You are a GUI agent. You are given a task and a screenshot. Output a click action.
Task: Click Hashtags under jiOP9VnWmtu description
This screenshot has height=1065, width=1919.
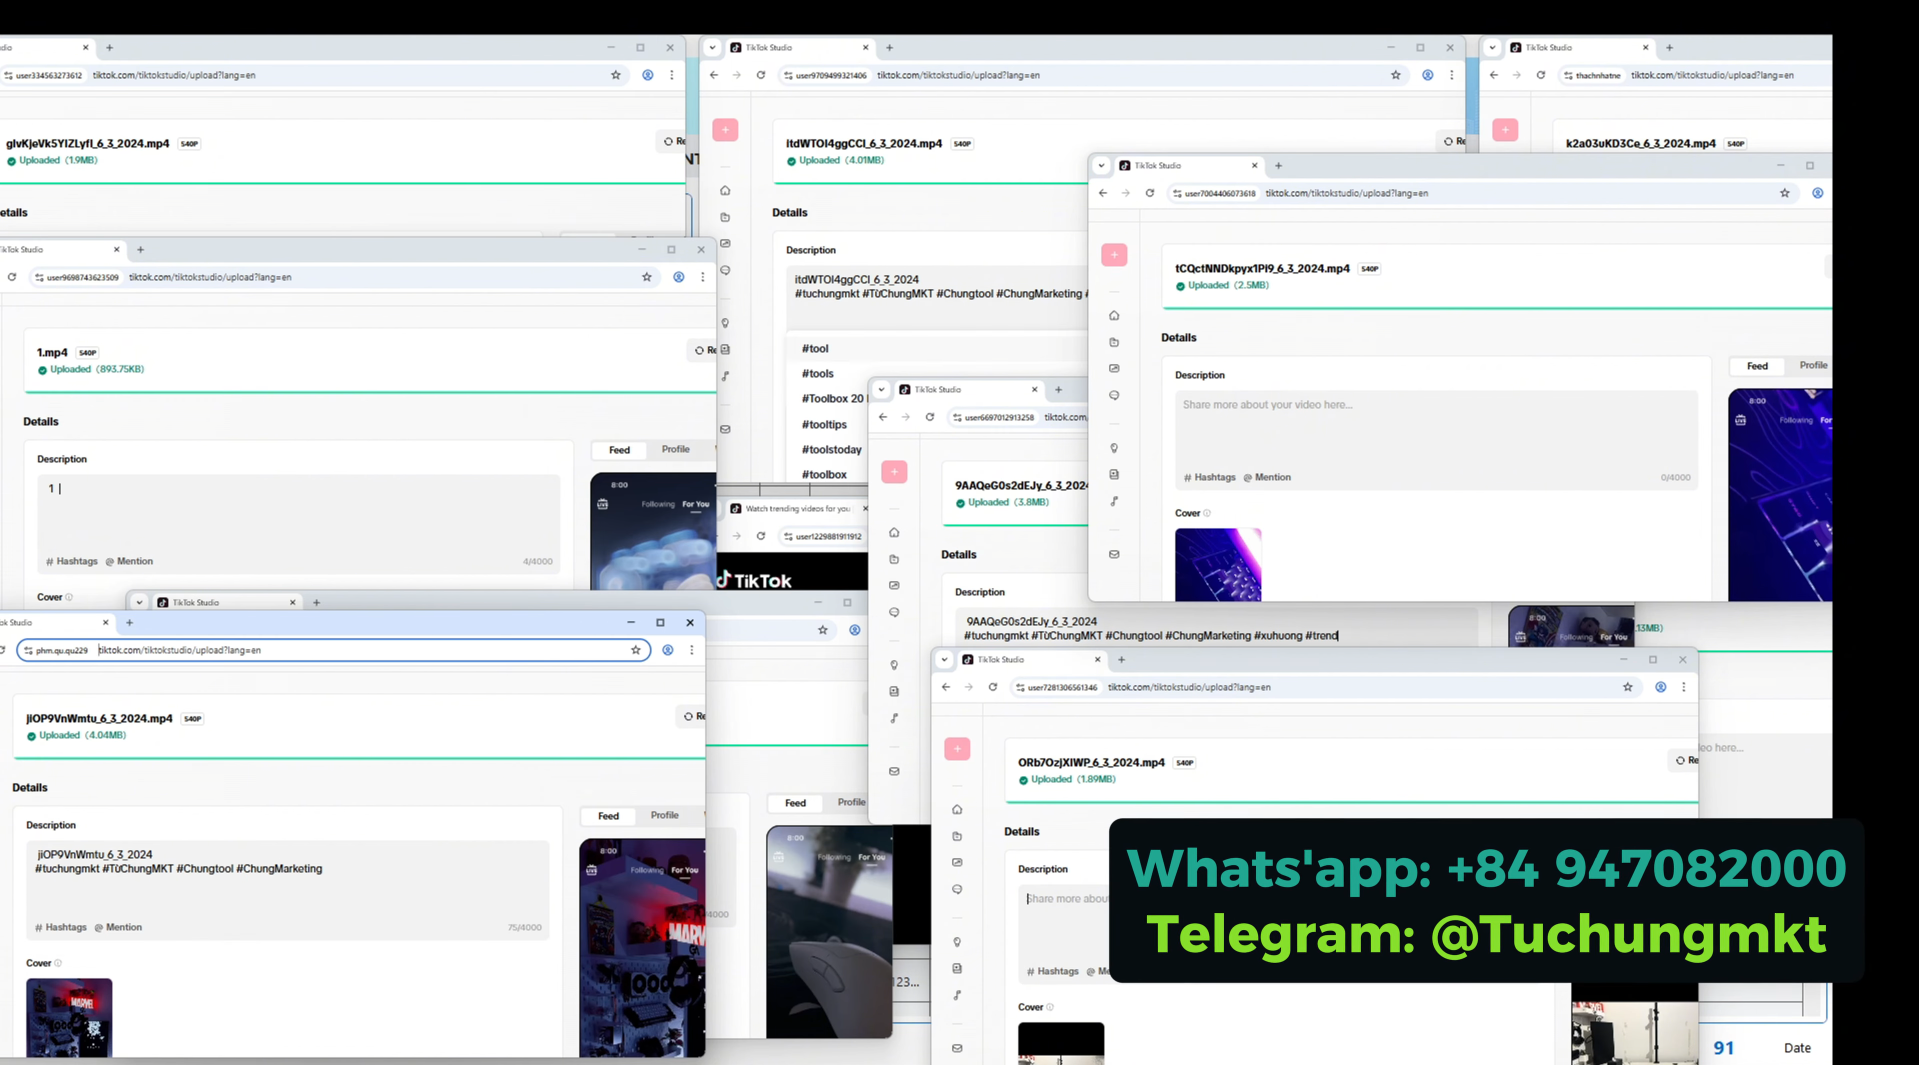(x=61, y=927)
